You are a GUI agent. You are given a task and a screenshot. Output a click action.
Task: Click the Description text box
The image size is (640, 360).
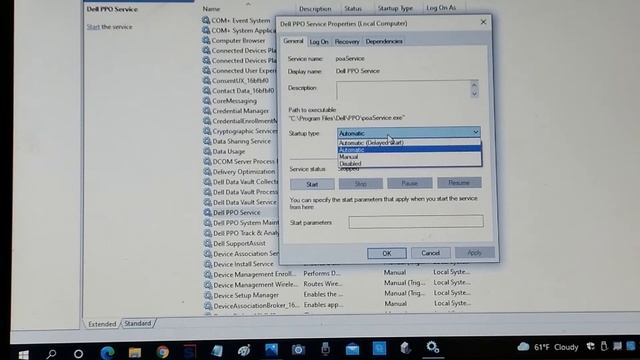coord(403,89)
